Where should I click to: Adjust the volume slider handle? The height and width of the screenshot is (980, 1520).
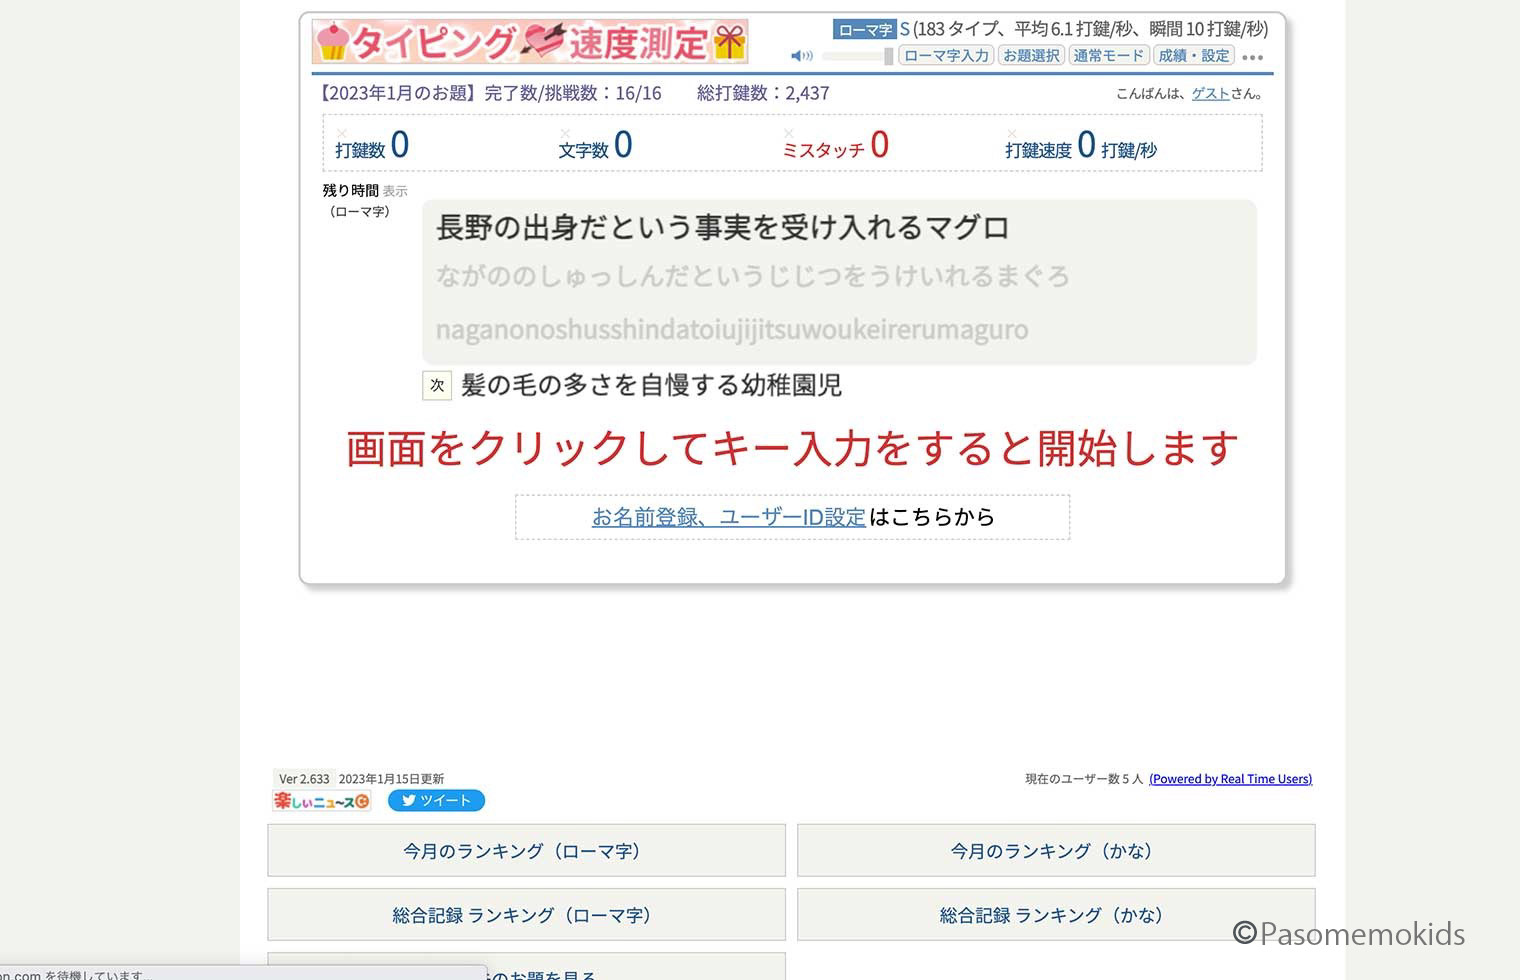(889, 56)
